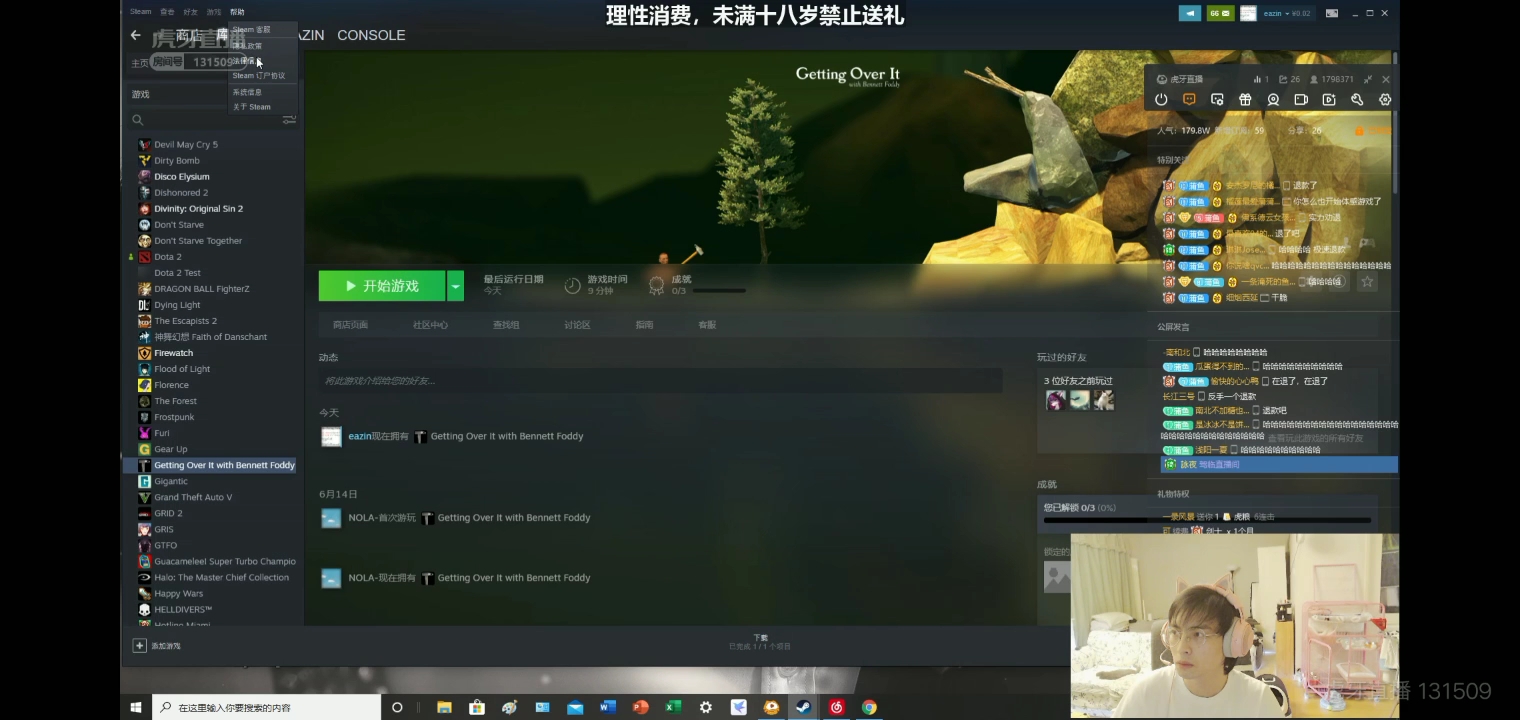The height and width of the screenshot is (720, 1520).
Task: Open Word from the taskbar
Action: (x=607, y=707)
